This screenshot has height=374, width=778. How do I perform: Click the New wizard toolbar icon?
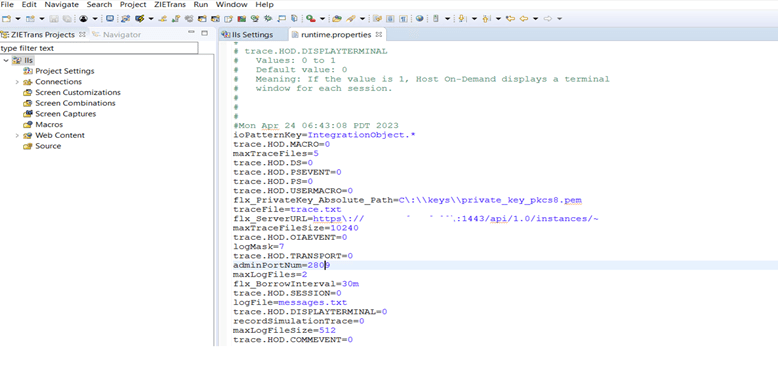[x=6, y=19]
